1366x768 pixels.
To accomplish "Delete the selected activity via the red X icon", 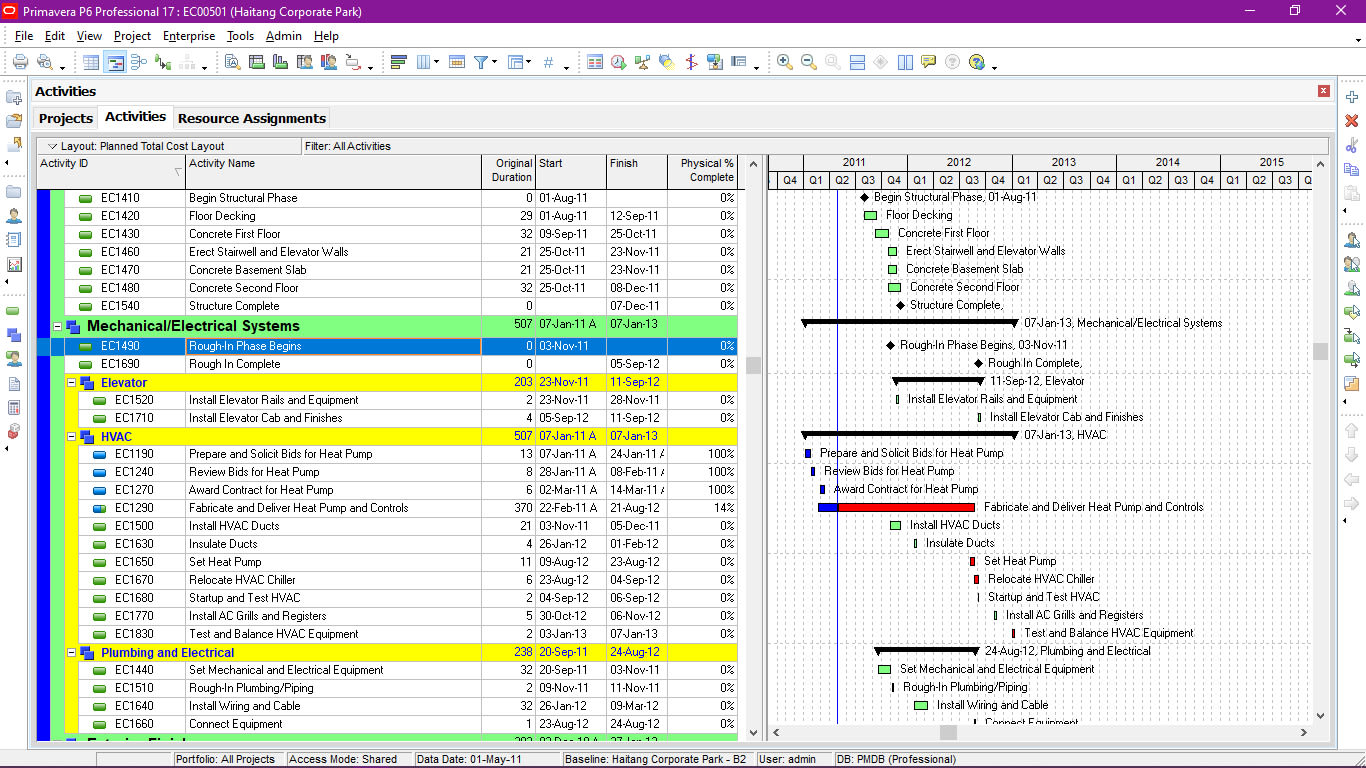I will [1352, 120].
